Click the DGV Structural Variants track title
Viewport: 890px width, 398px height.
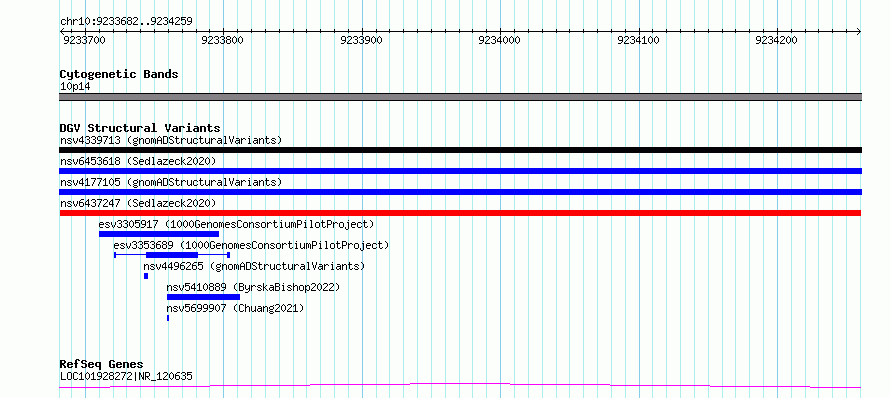point(140,128)
